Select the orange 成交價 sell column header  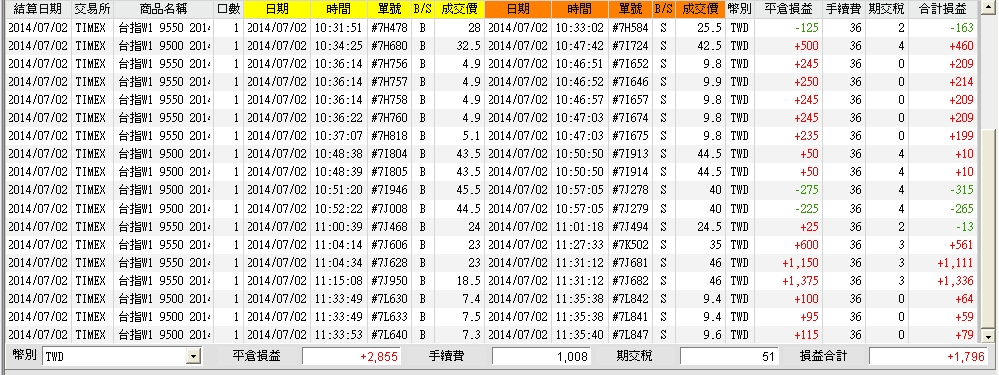point(700,9)
